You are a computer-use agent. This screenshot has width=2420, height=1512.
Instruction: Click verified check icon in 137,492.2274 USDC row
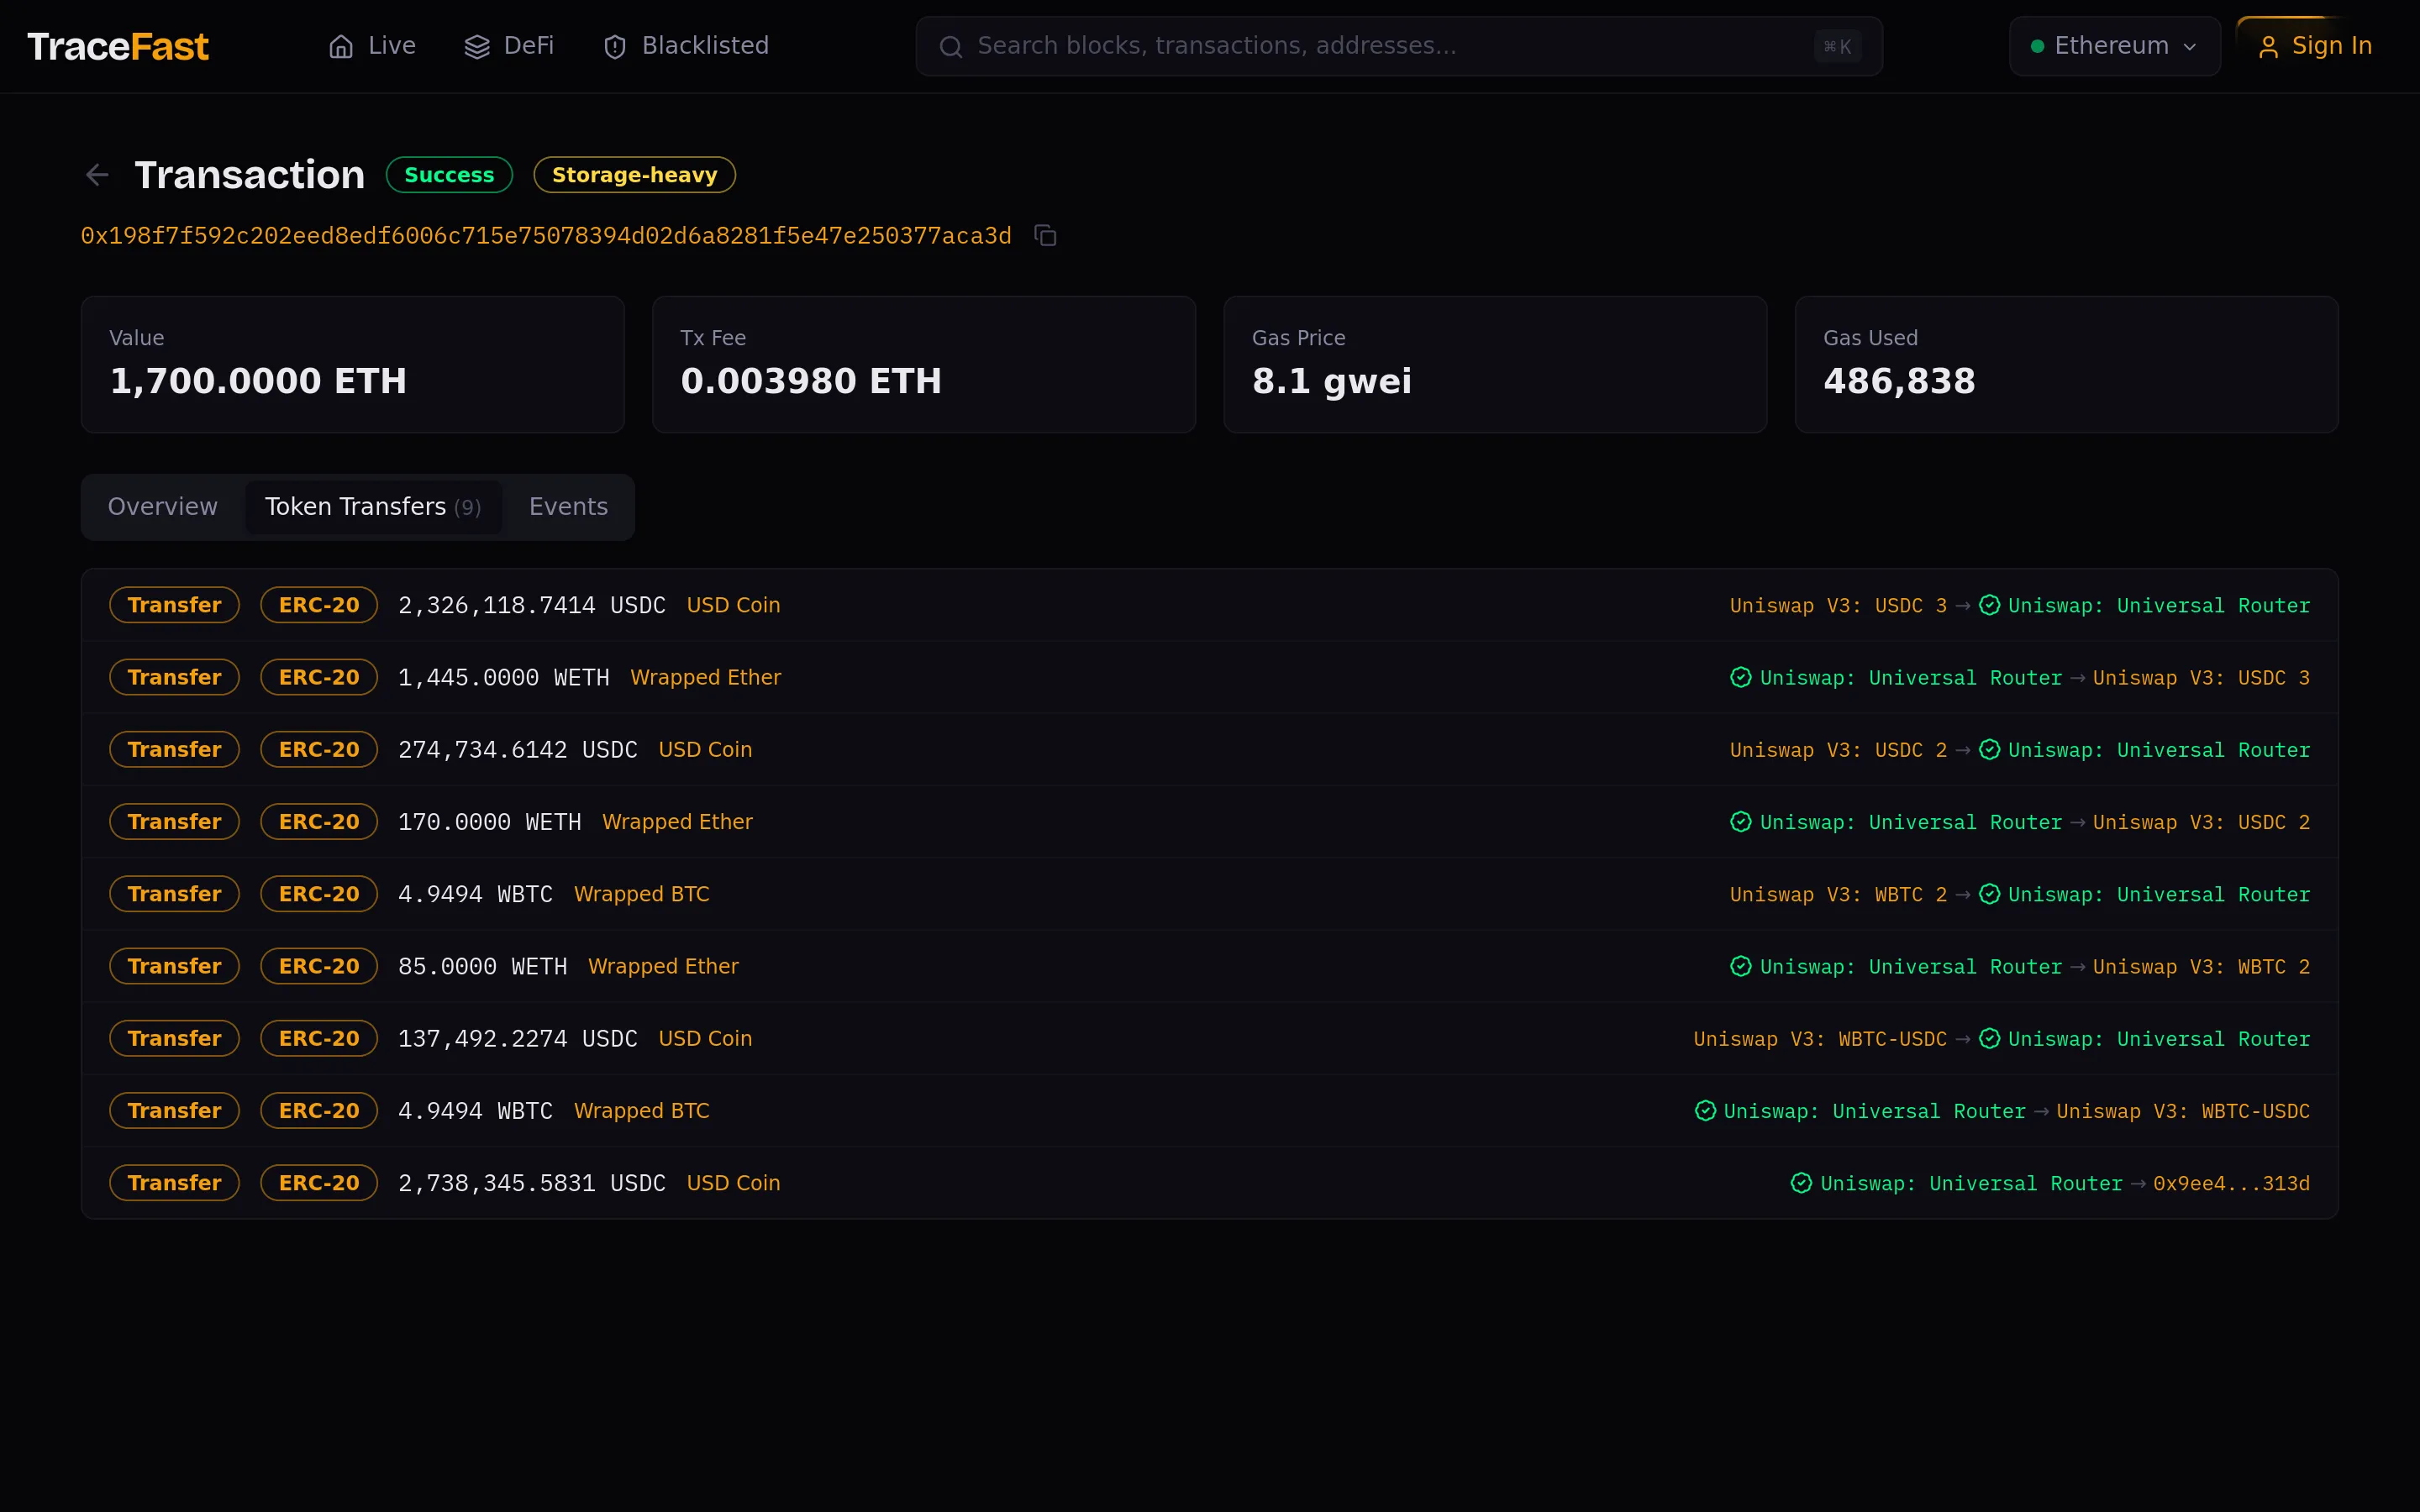[1990, 1038]
